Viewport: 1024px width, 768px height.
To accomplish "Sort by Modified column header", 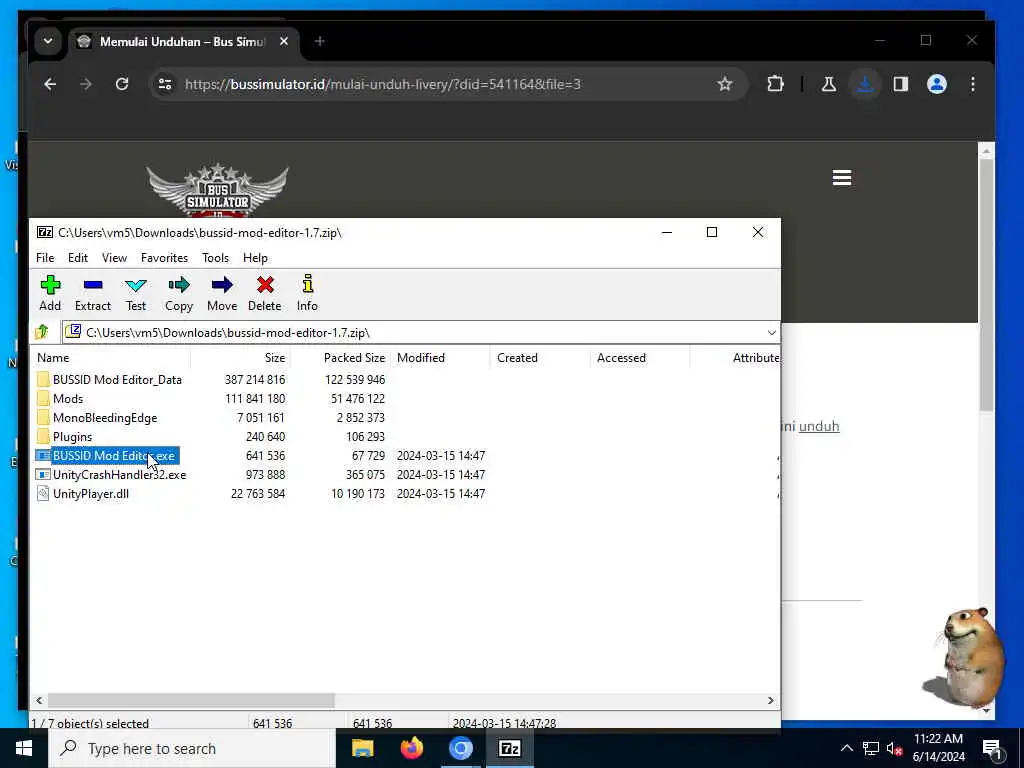I will click(440, 358).
